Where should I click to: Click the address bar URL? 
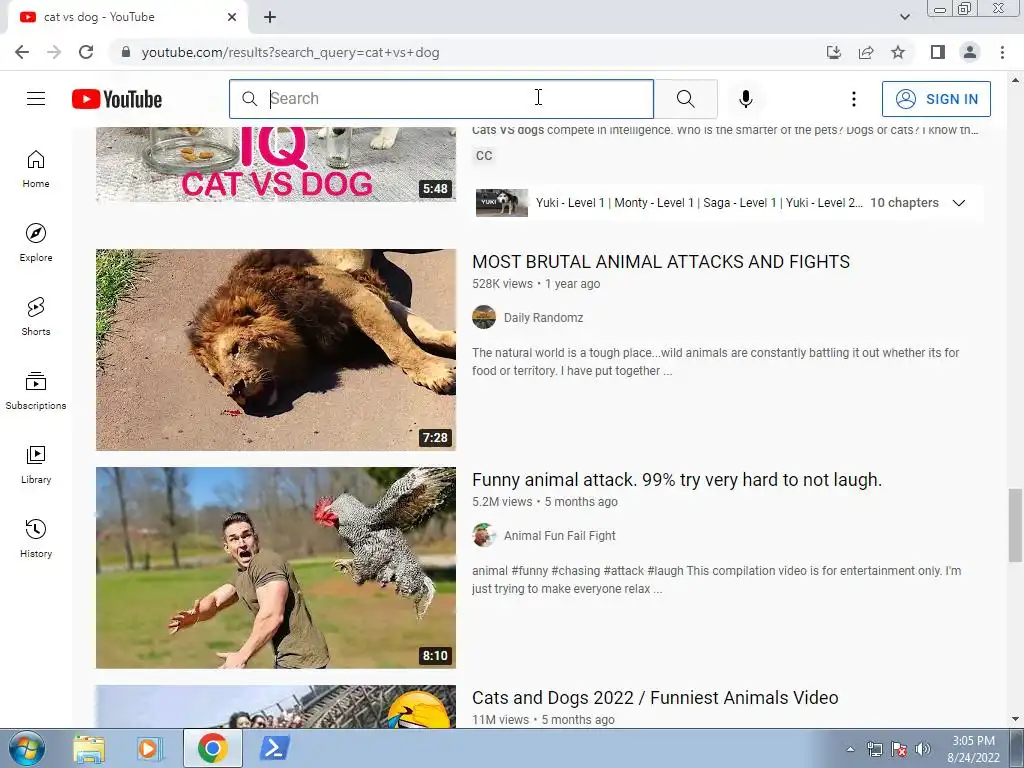tap(290, 52)
